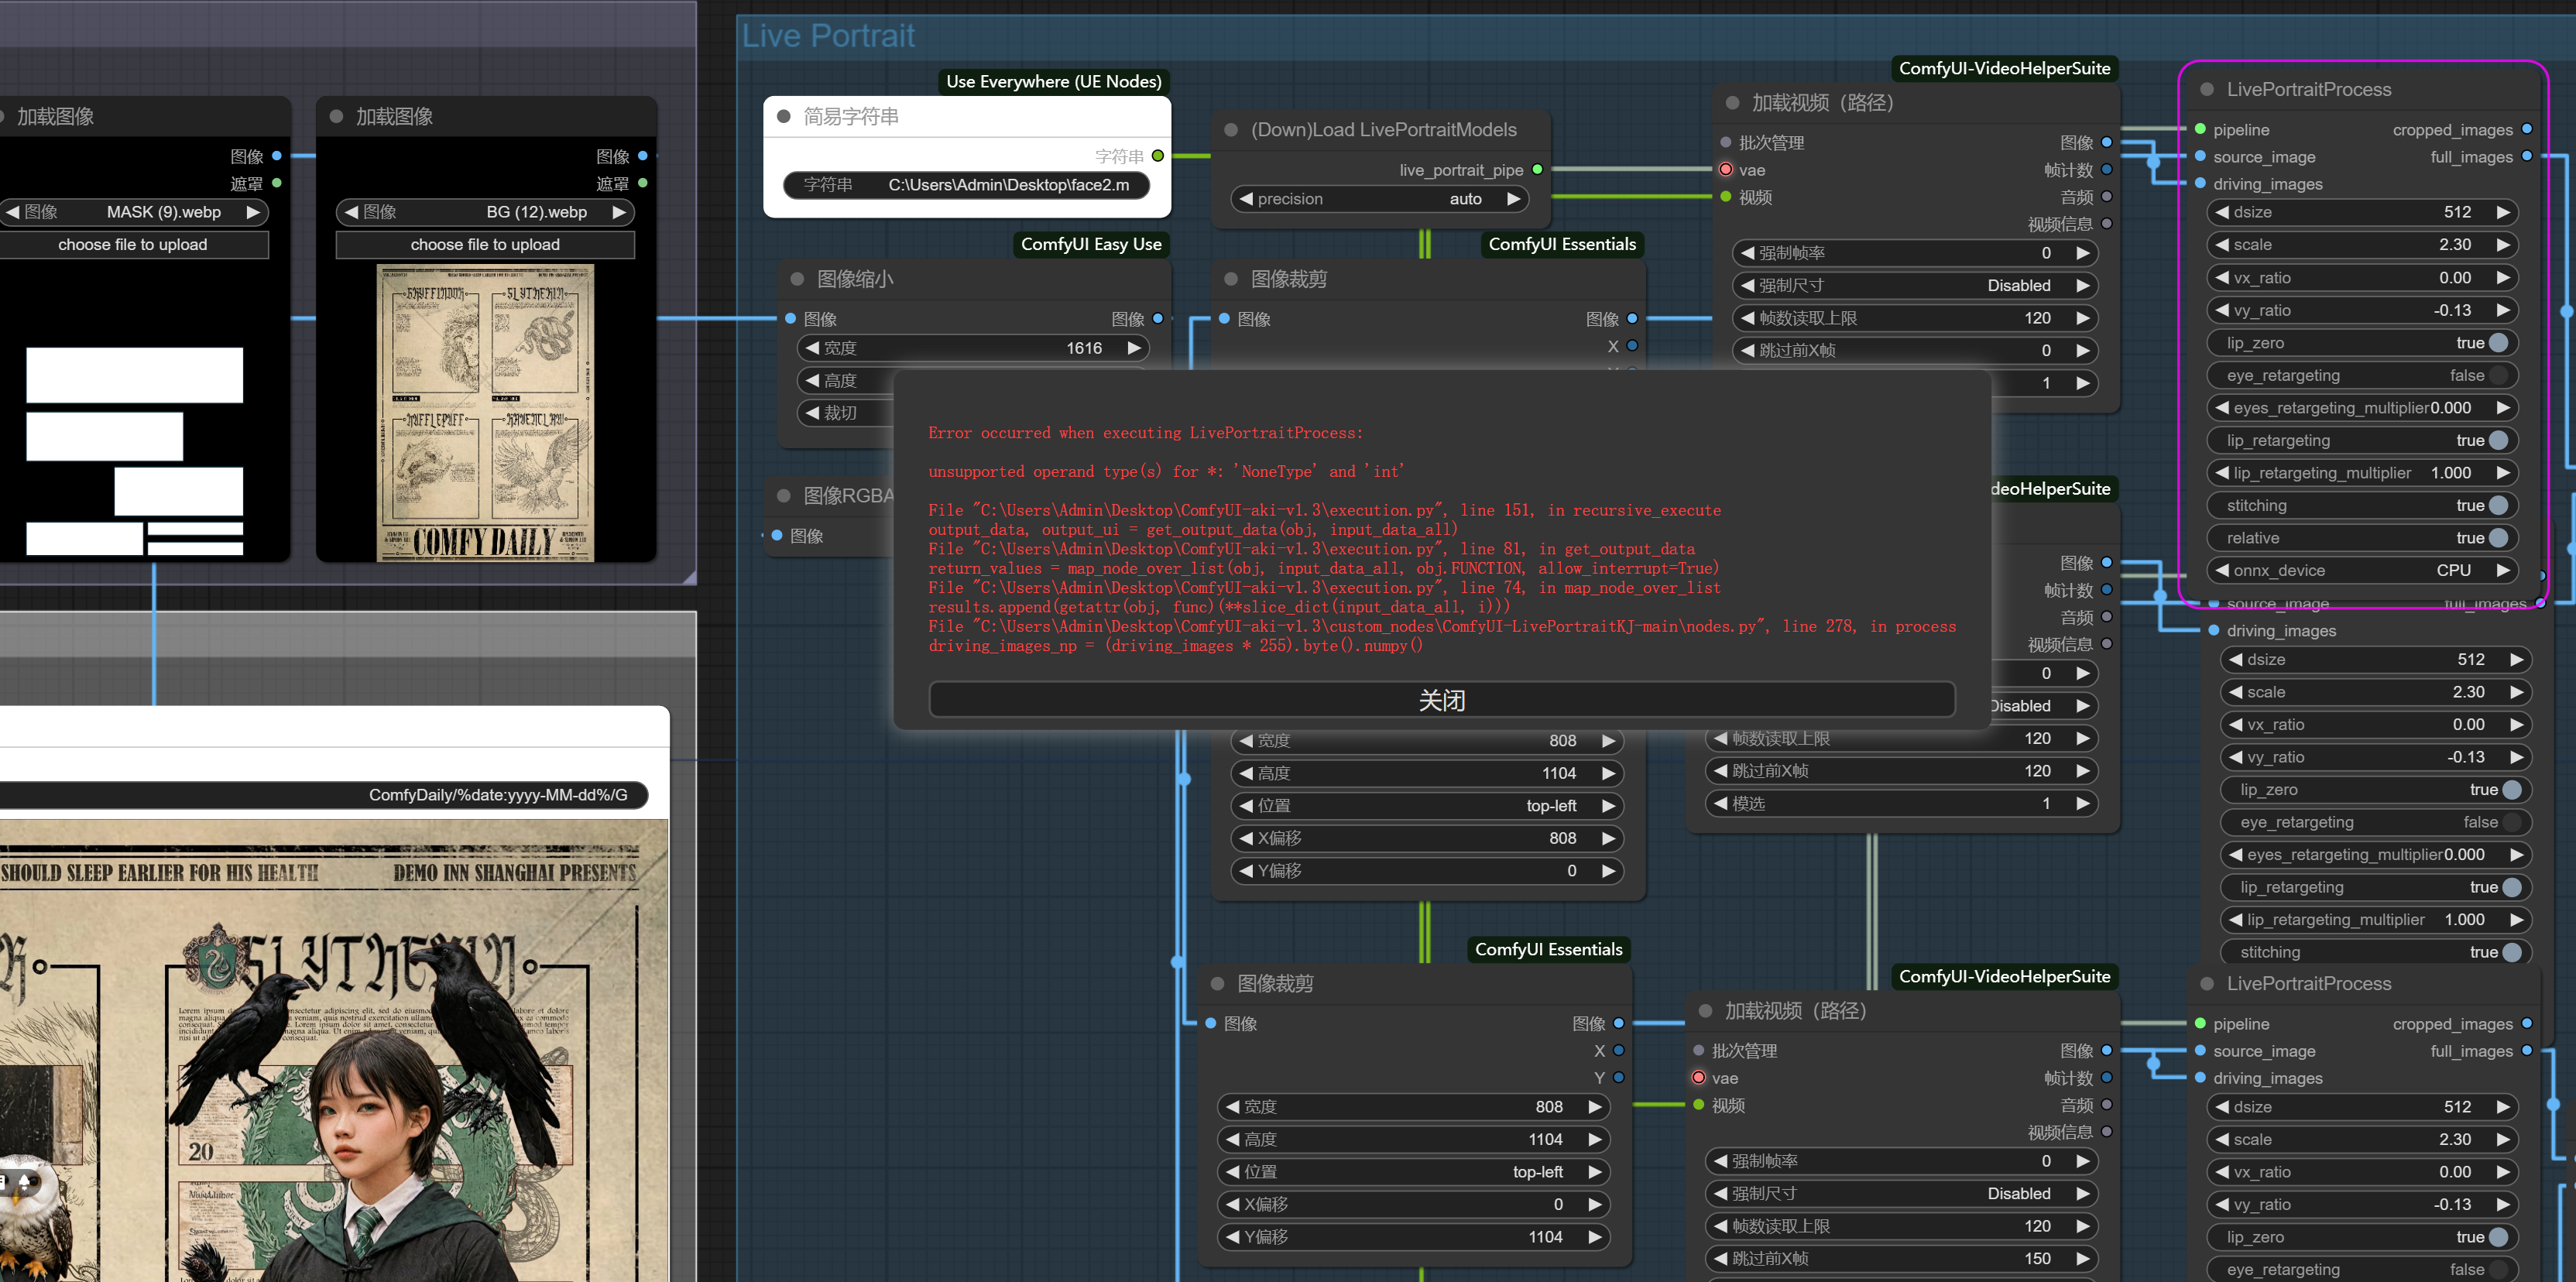Click the pipeline input connector on top LivePortraitProcess
Viewport: 2576px width, 1282px height.
coord(2200,129)
